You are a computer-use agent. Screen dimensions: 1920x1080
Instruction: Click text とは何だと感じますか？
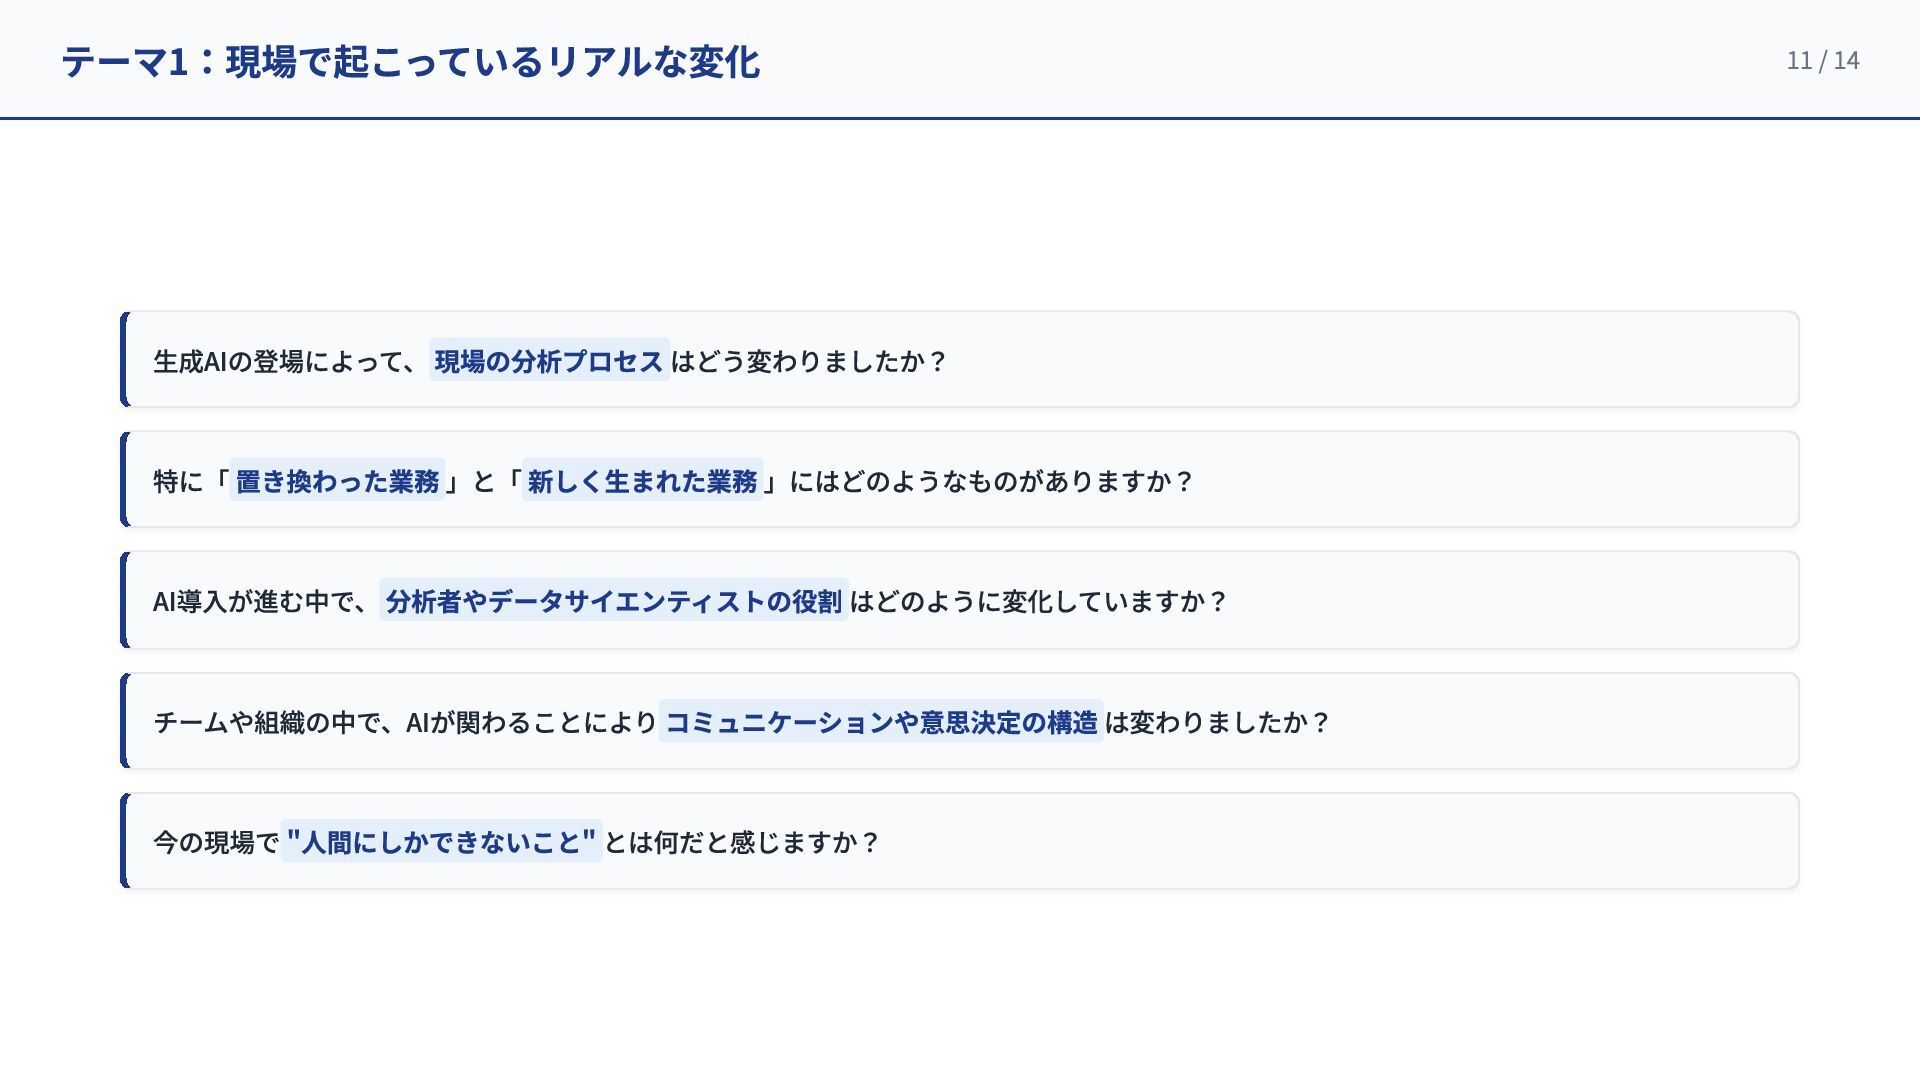[741, 842]
